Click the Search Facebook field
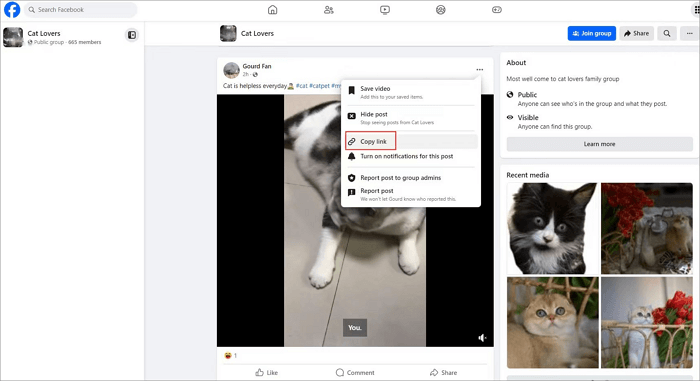 [x=81, y=9]
